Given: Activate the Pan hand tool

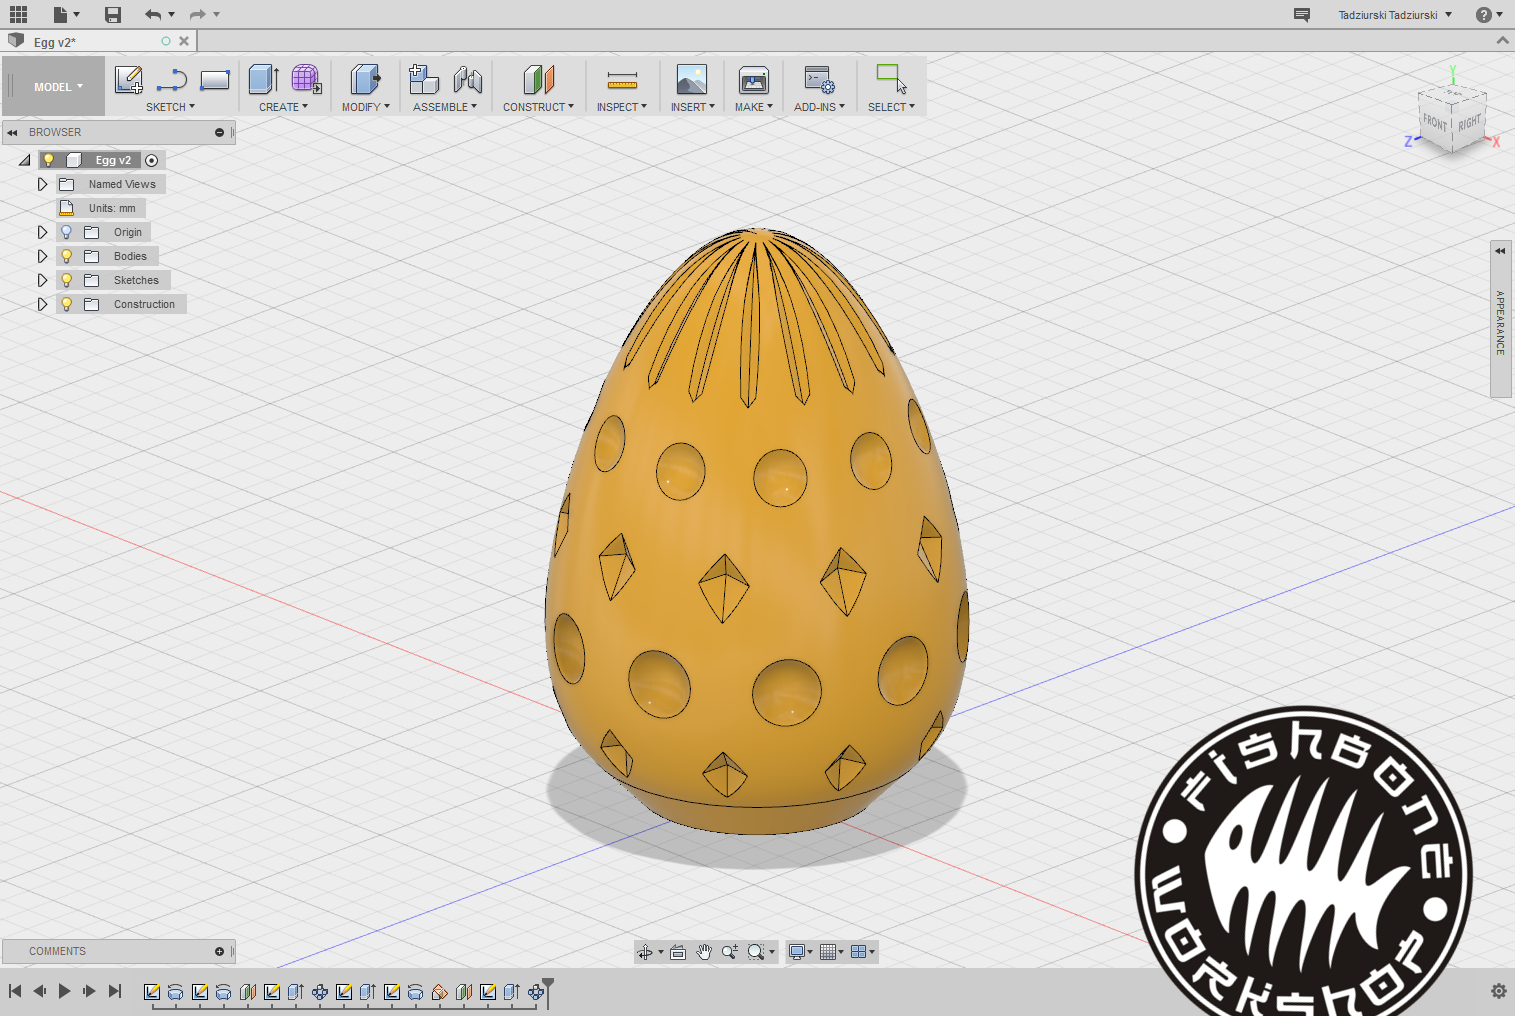Looking at the screenshot, I should tap(704, 952).
